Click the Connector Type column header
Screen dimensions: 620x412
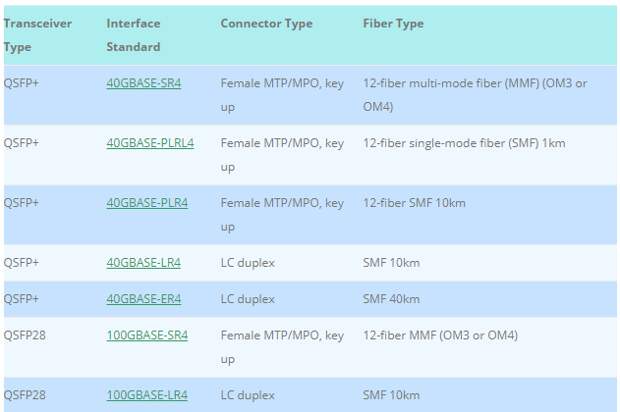coord(267,24)
